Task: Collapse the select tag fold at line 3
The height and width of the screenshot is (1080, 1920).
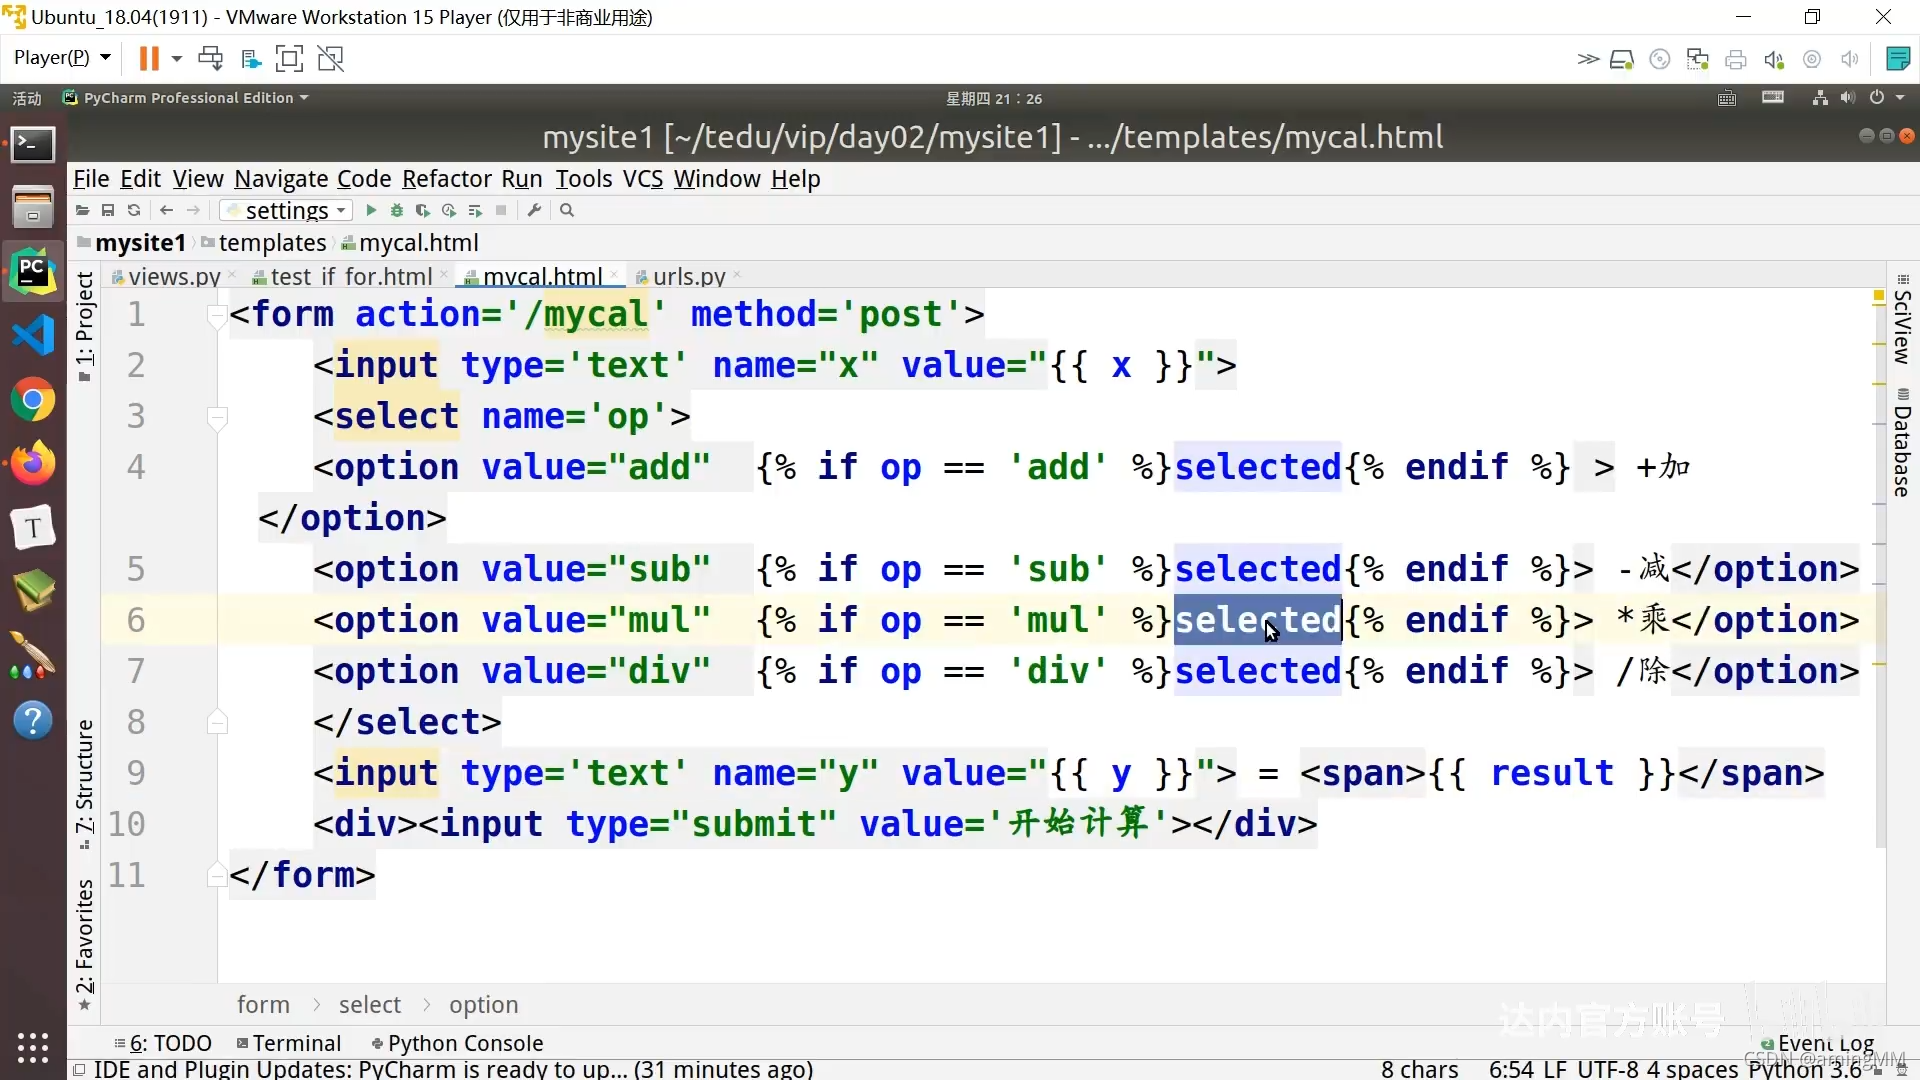Action: coord(216,417)
